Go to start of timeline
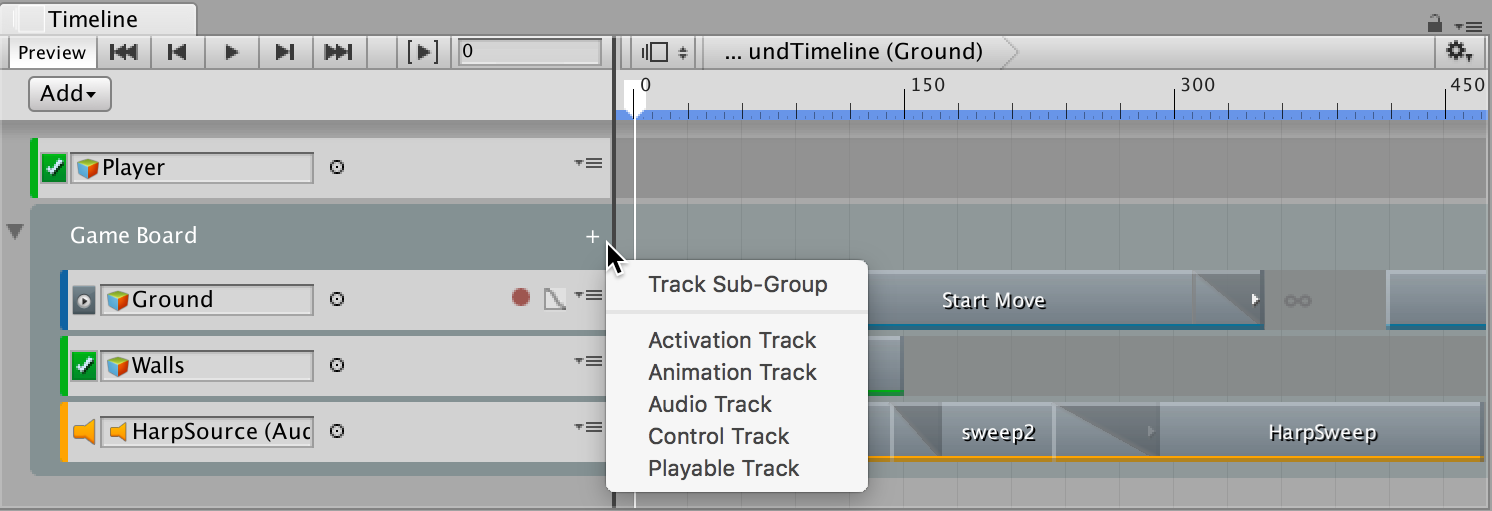This screenshot has width=1492, height=511. pos(123,52)
